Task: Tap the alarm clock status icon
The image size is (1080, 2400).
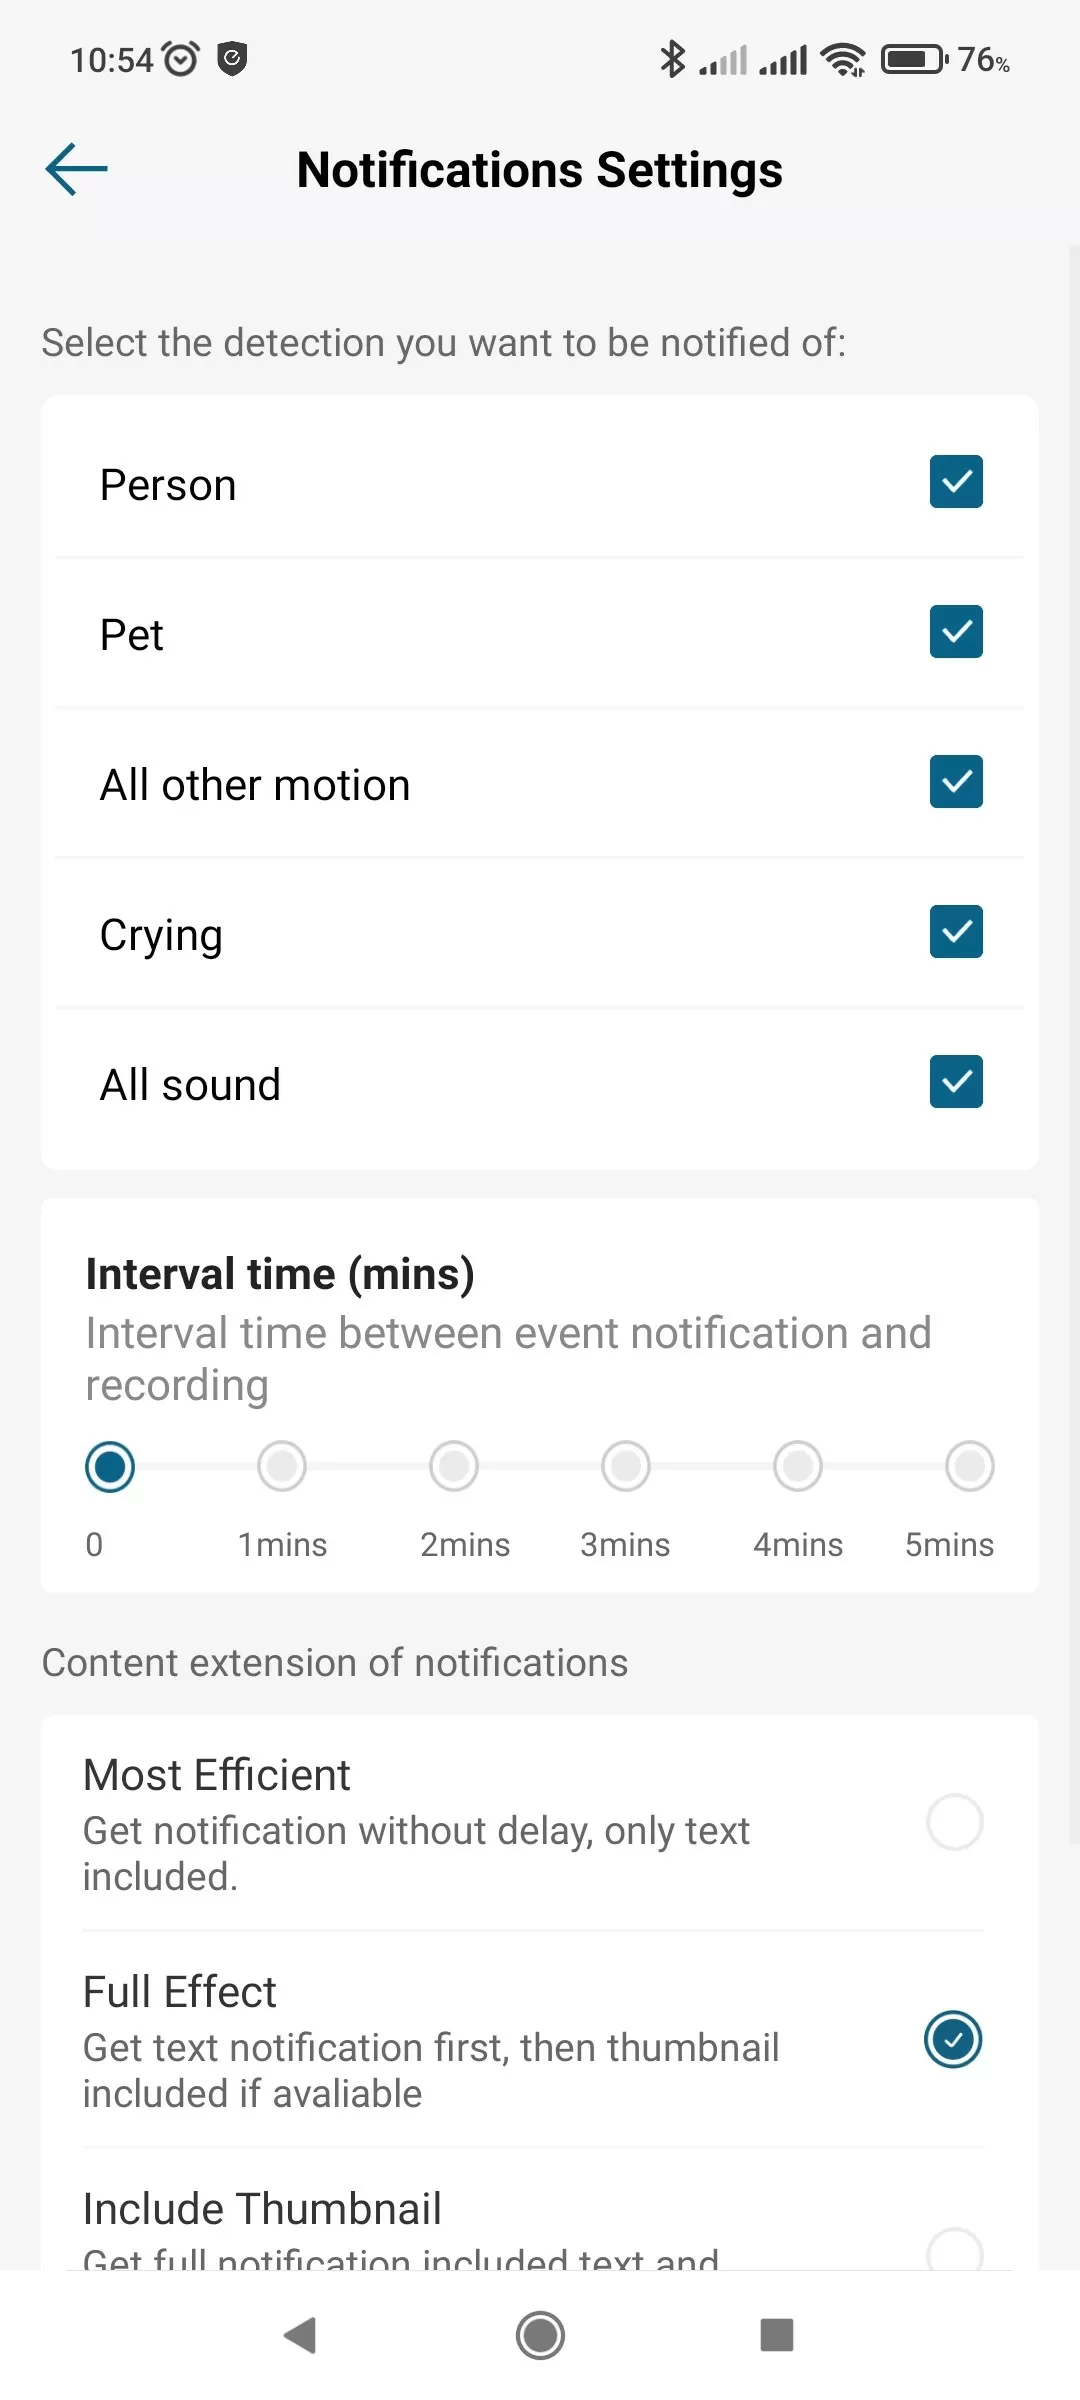Action: pyautogui.click(x=181, y=60)
